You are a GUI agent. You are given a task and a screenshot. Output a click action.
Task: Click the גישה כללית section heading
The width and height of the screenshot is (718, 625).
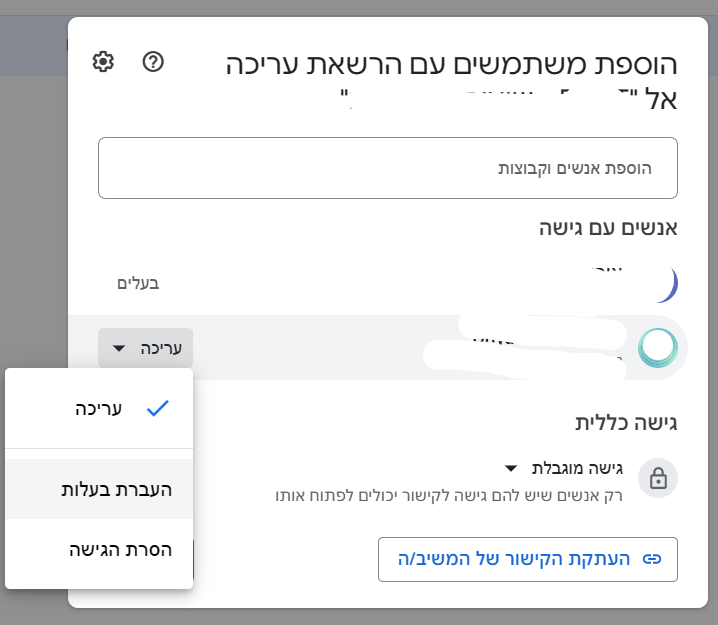[x=626, y=421]
